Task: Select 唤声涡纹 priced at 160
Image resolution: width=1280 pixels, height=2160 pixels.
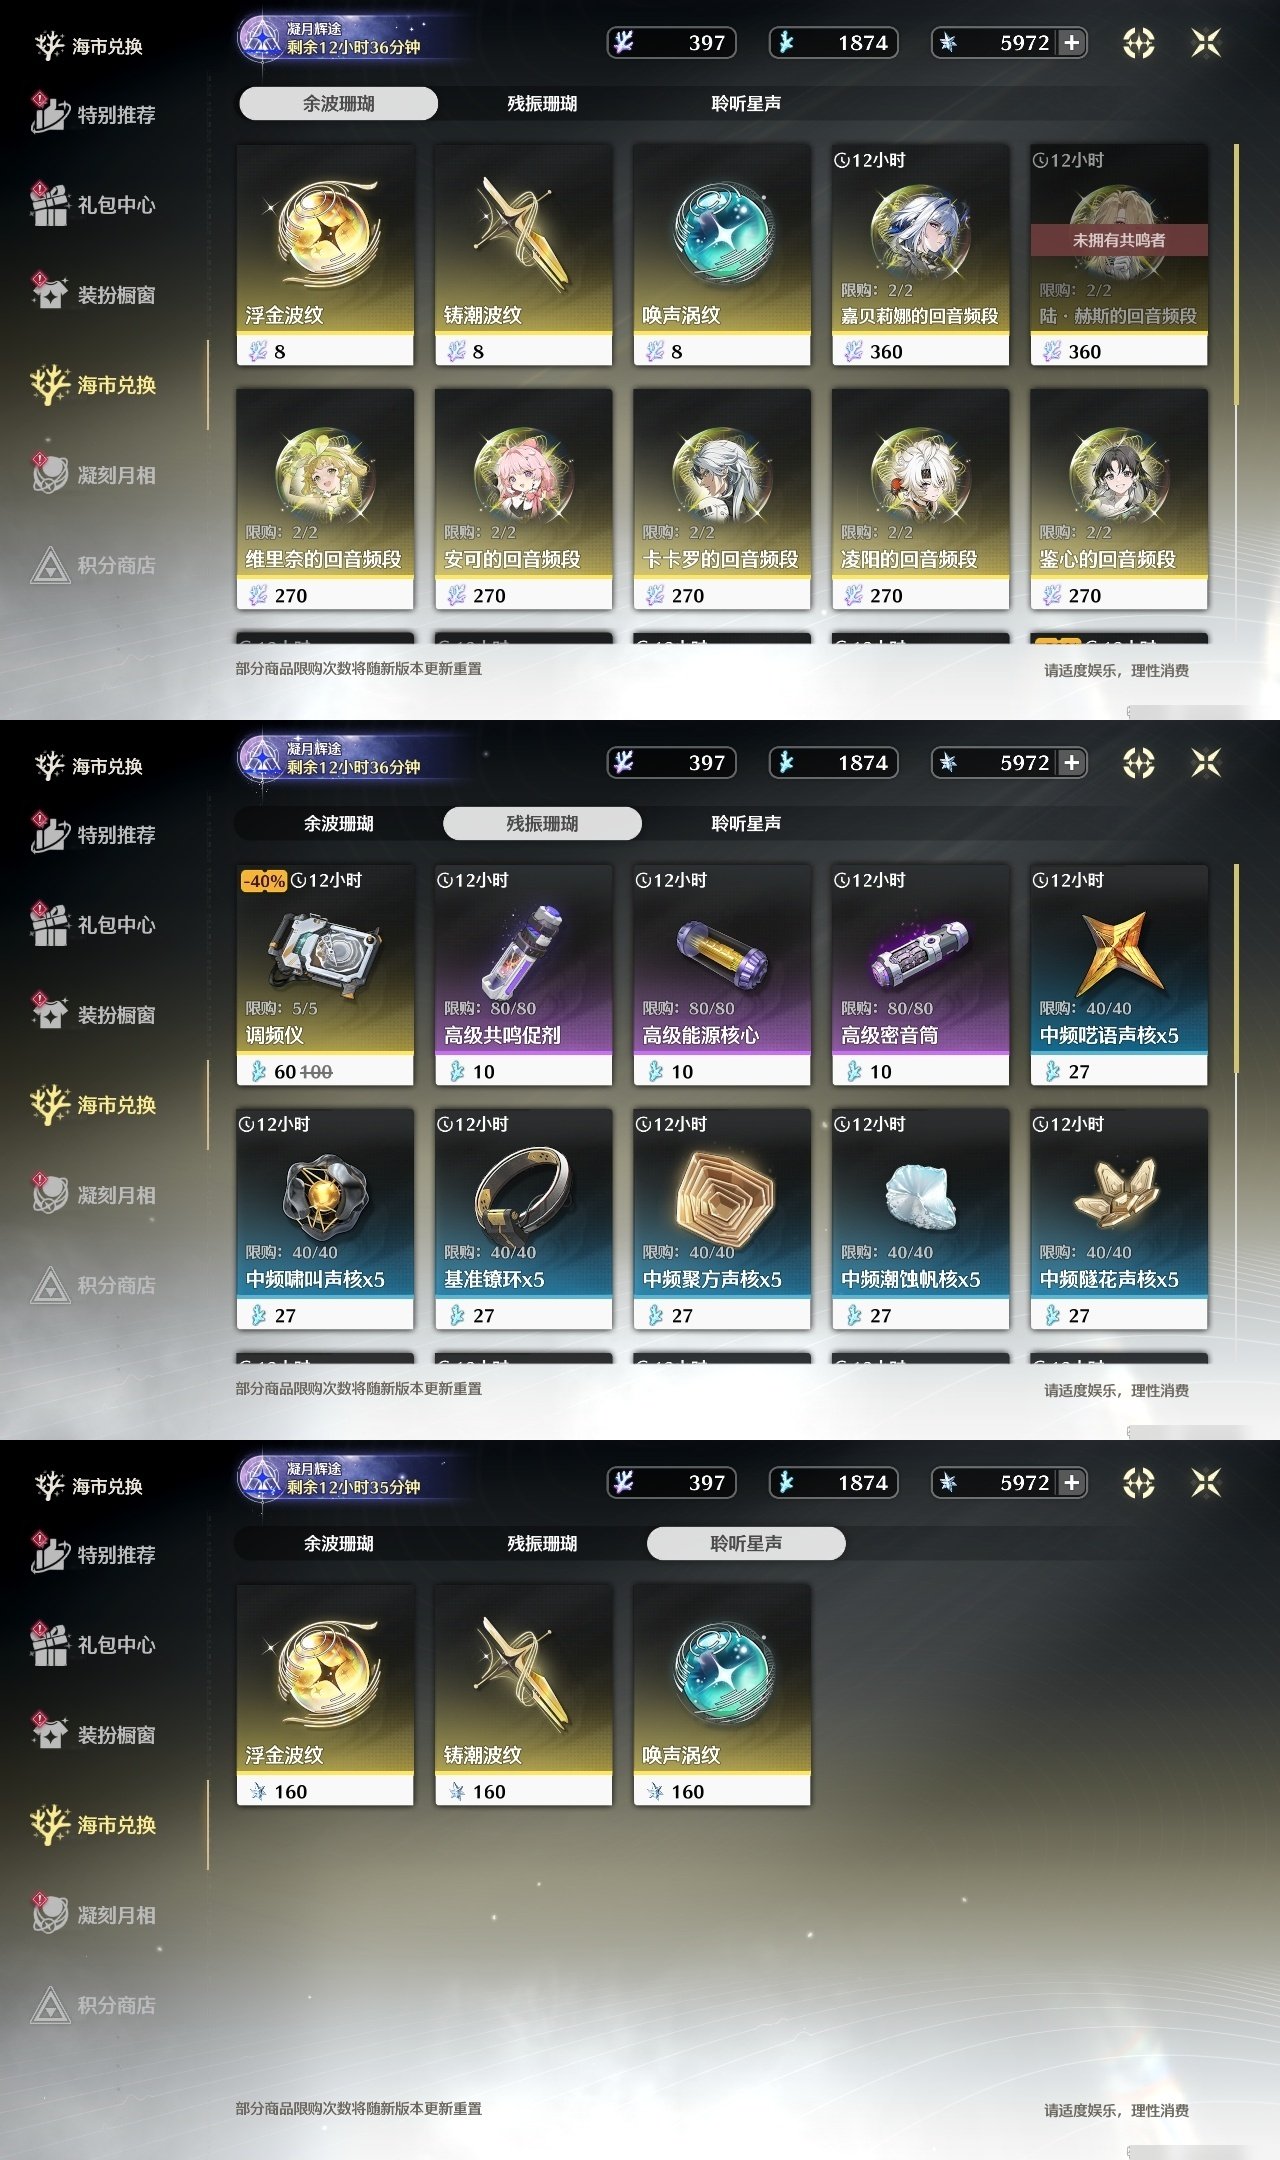Action: 722,1695
